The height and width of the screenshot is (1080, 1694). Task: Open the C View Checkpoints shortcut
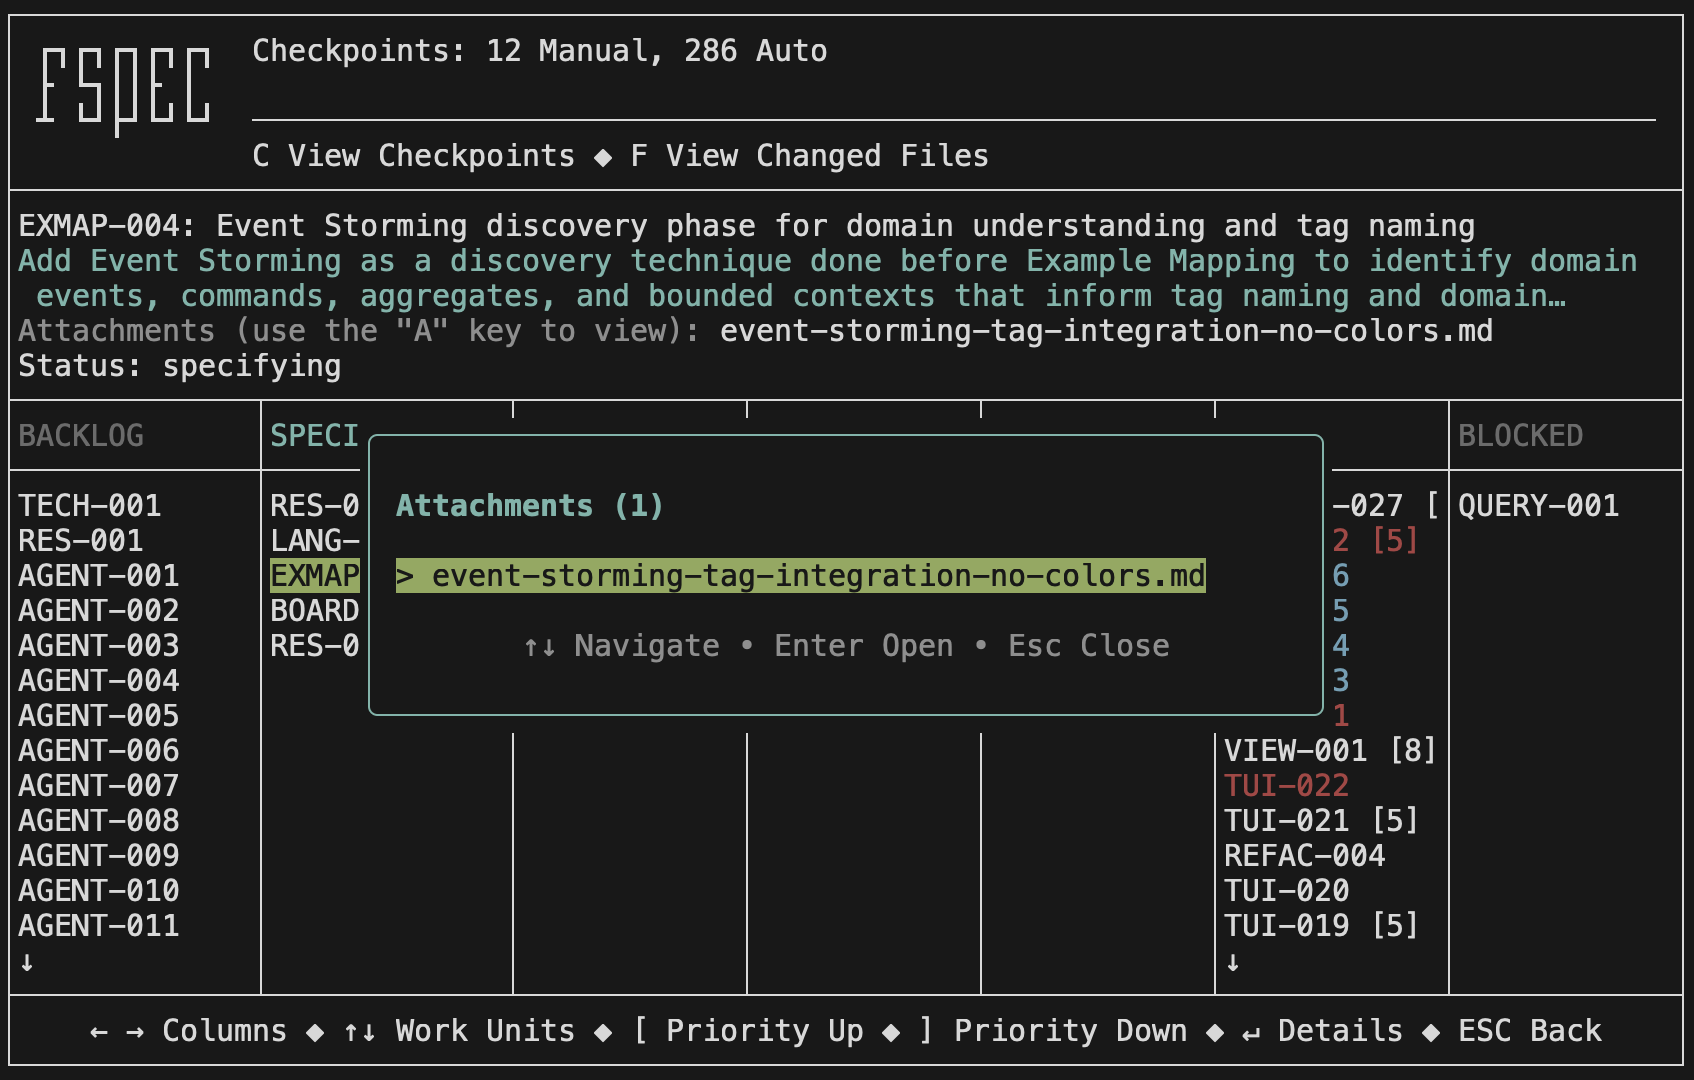(x=414, y=156)
